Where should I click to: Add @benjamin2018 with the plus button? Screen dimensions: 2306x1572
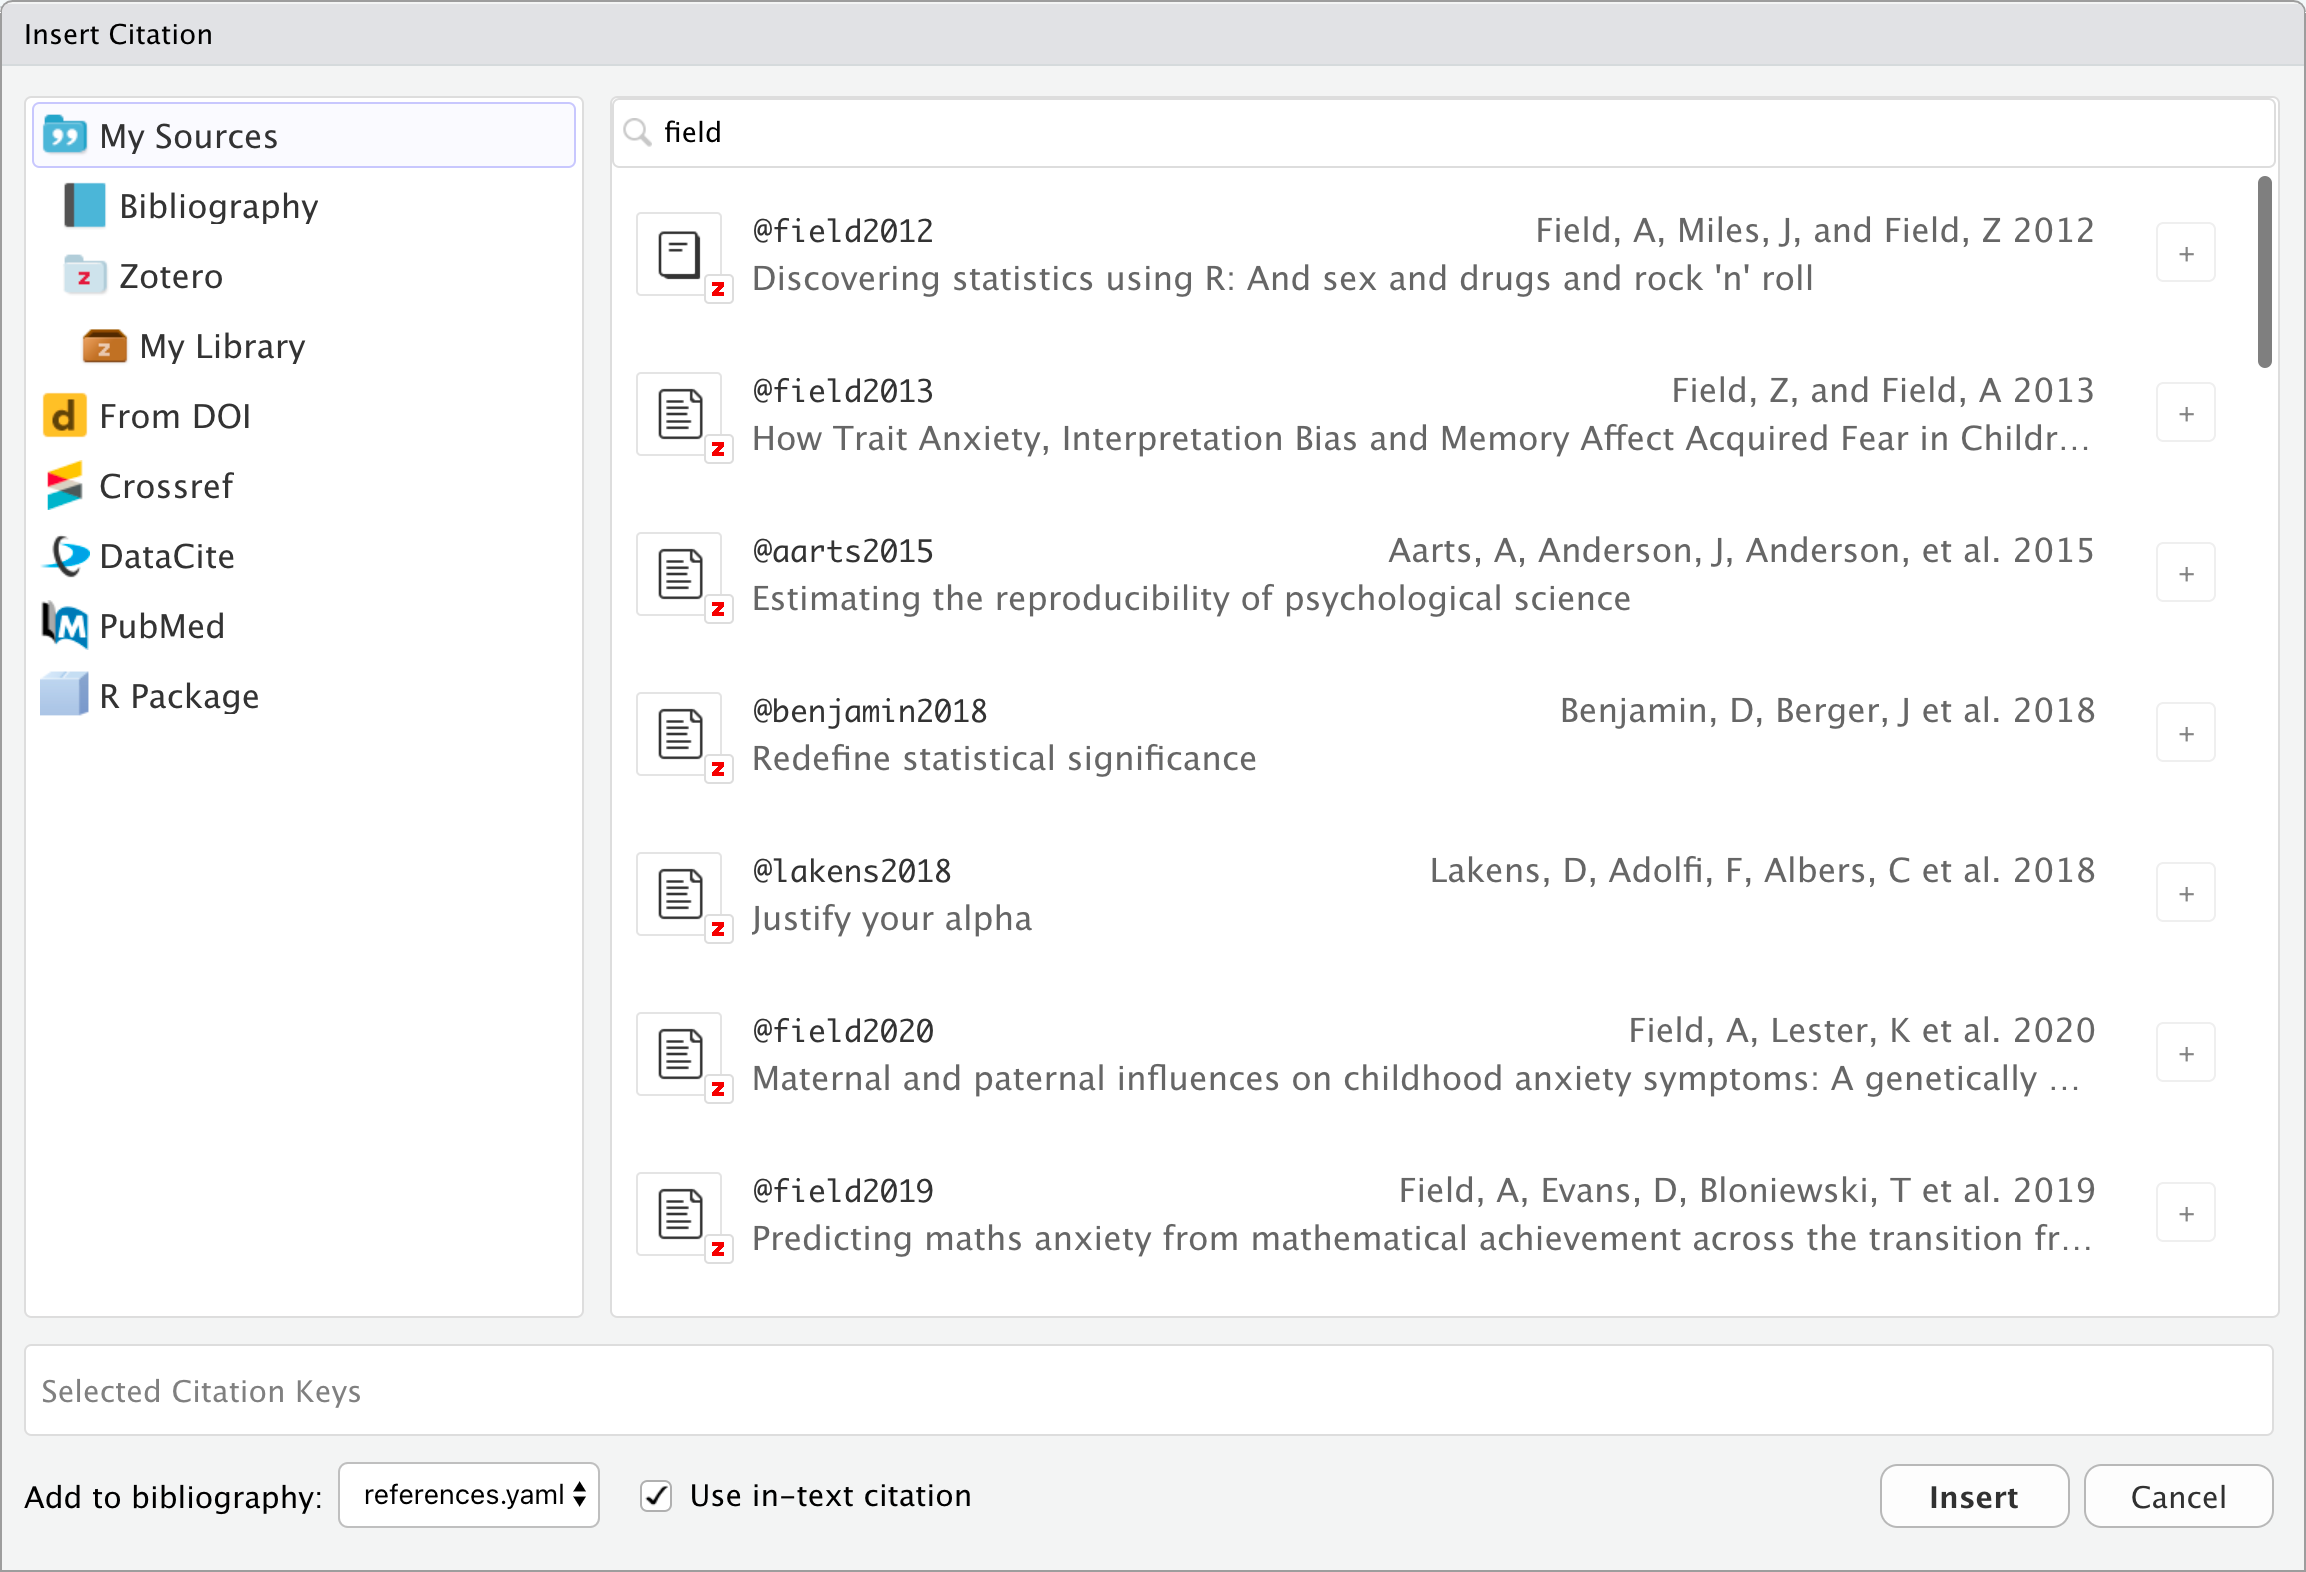[x=2186, y=734]
